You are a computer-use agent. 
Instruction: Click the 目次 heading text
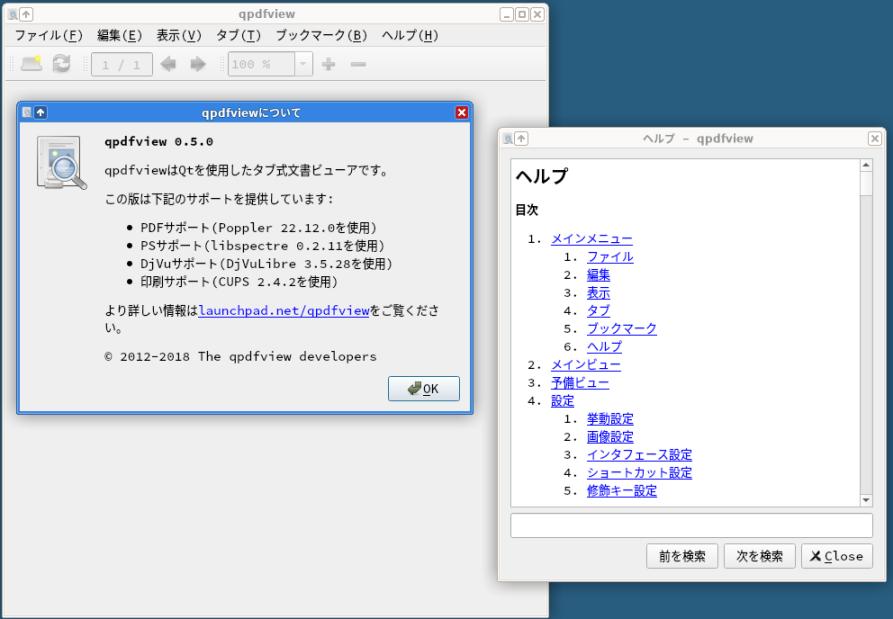[527, 210]
